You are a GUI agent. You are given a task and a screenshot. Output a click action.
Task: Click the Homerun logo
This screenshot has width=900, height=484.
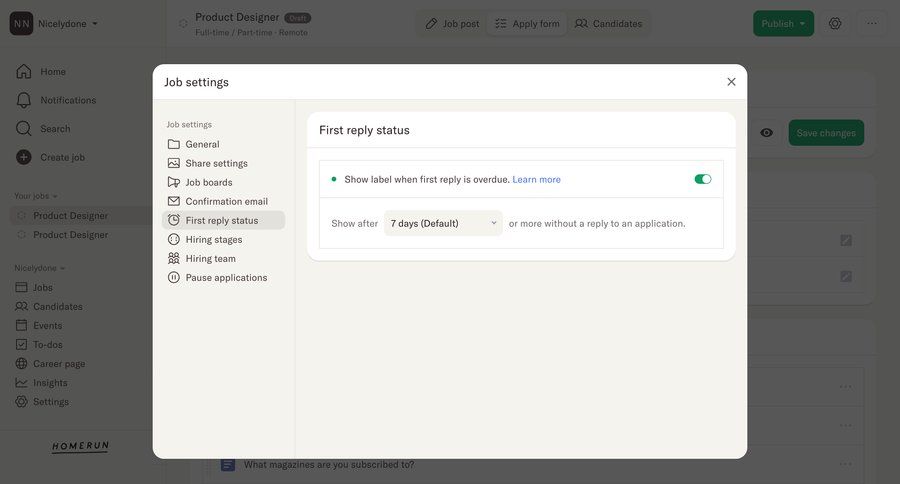[80, 446]
